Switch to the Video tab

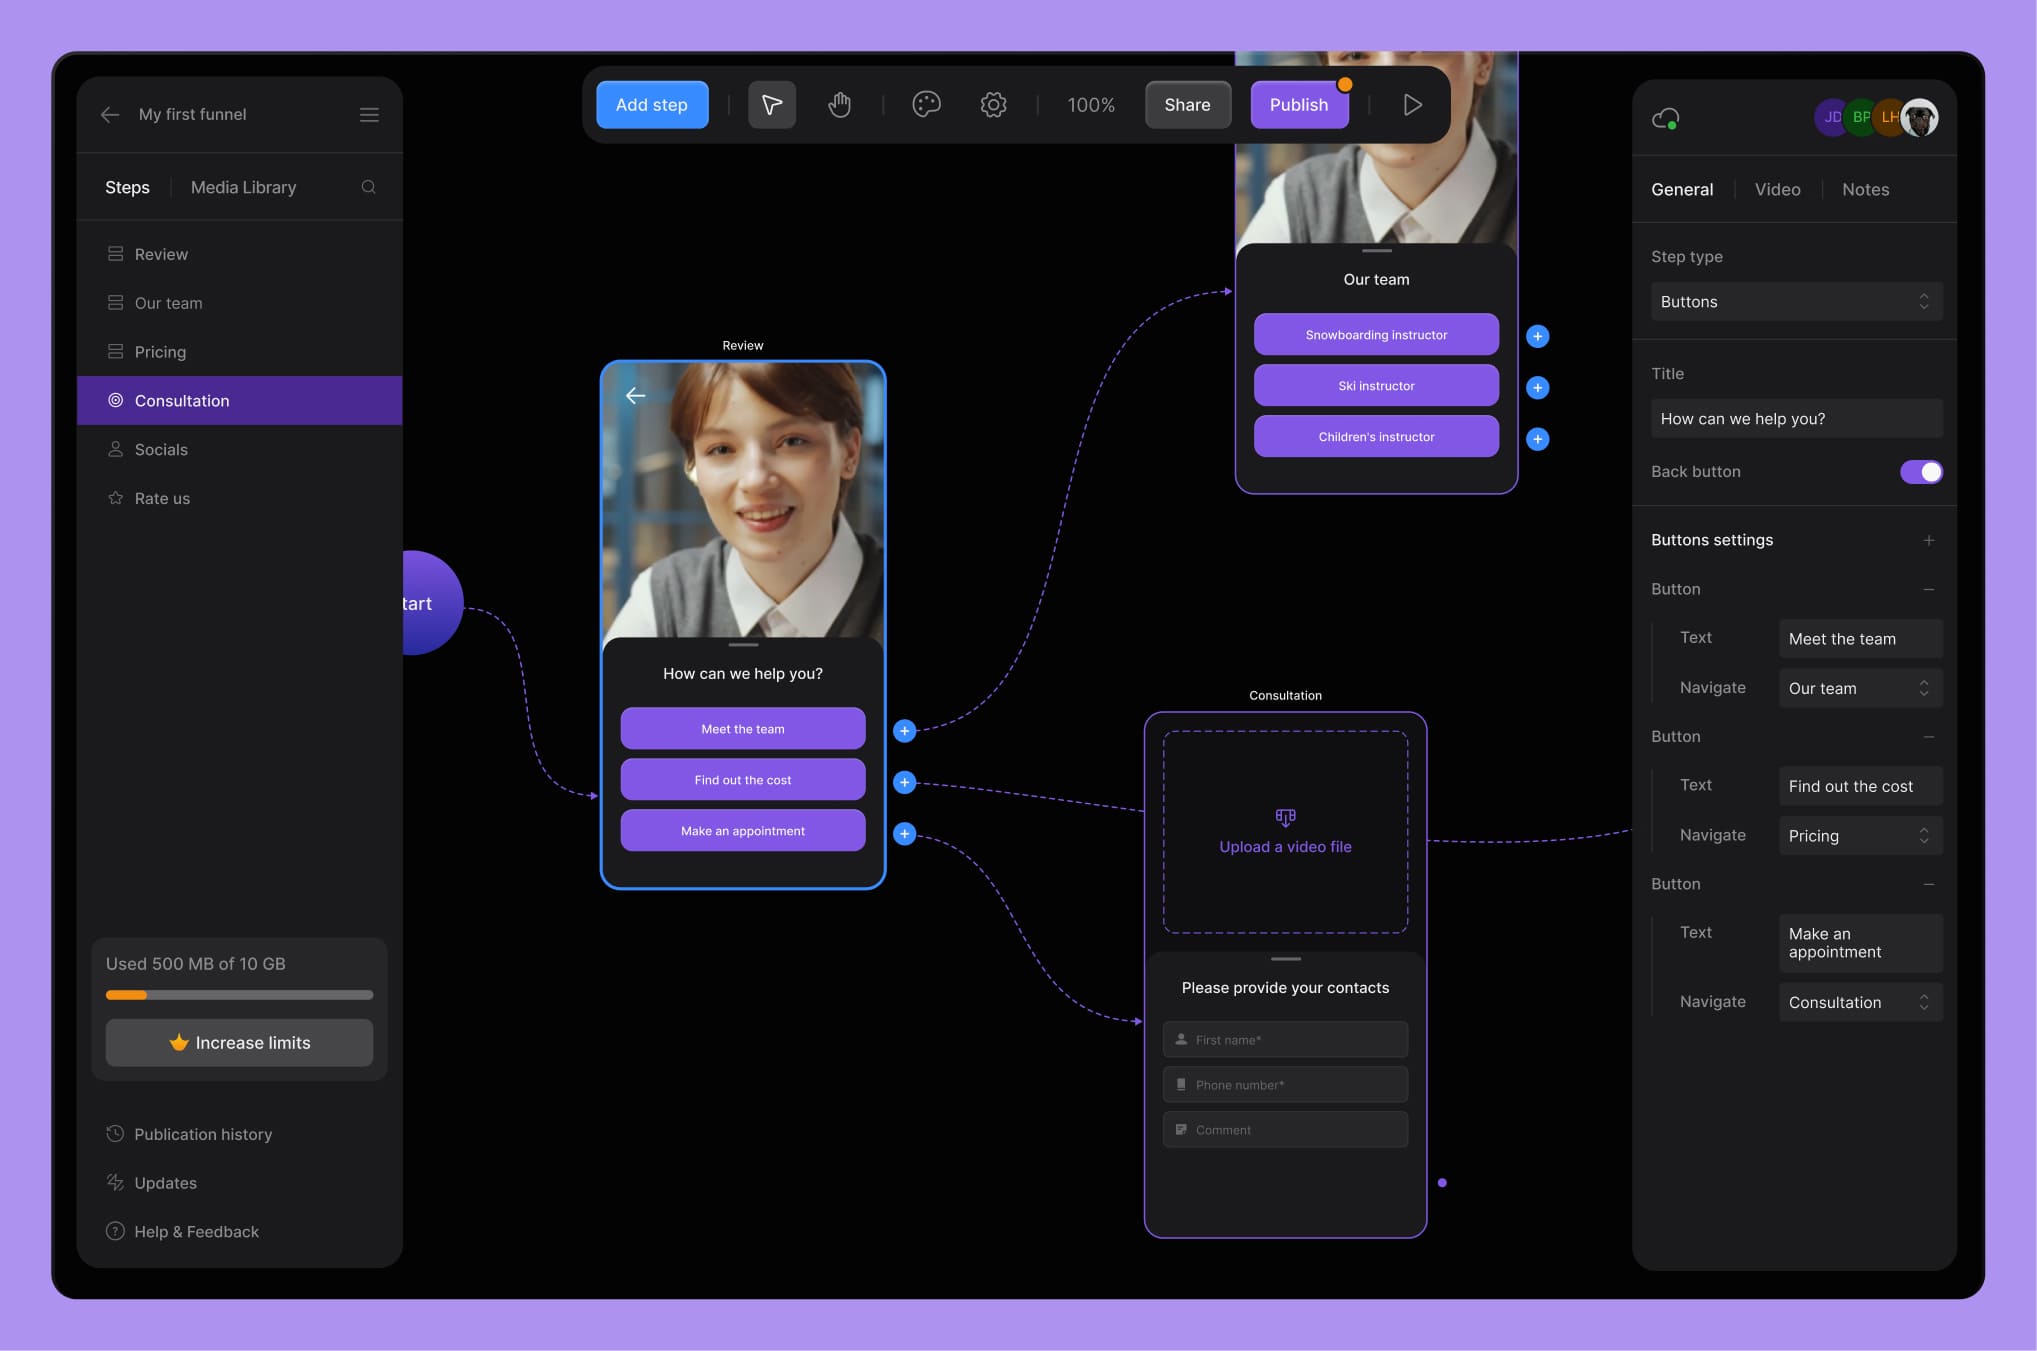pos(1777,190)
